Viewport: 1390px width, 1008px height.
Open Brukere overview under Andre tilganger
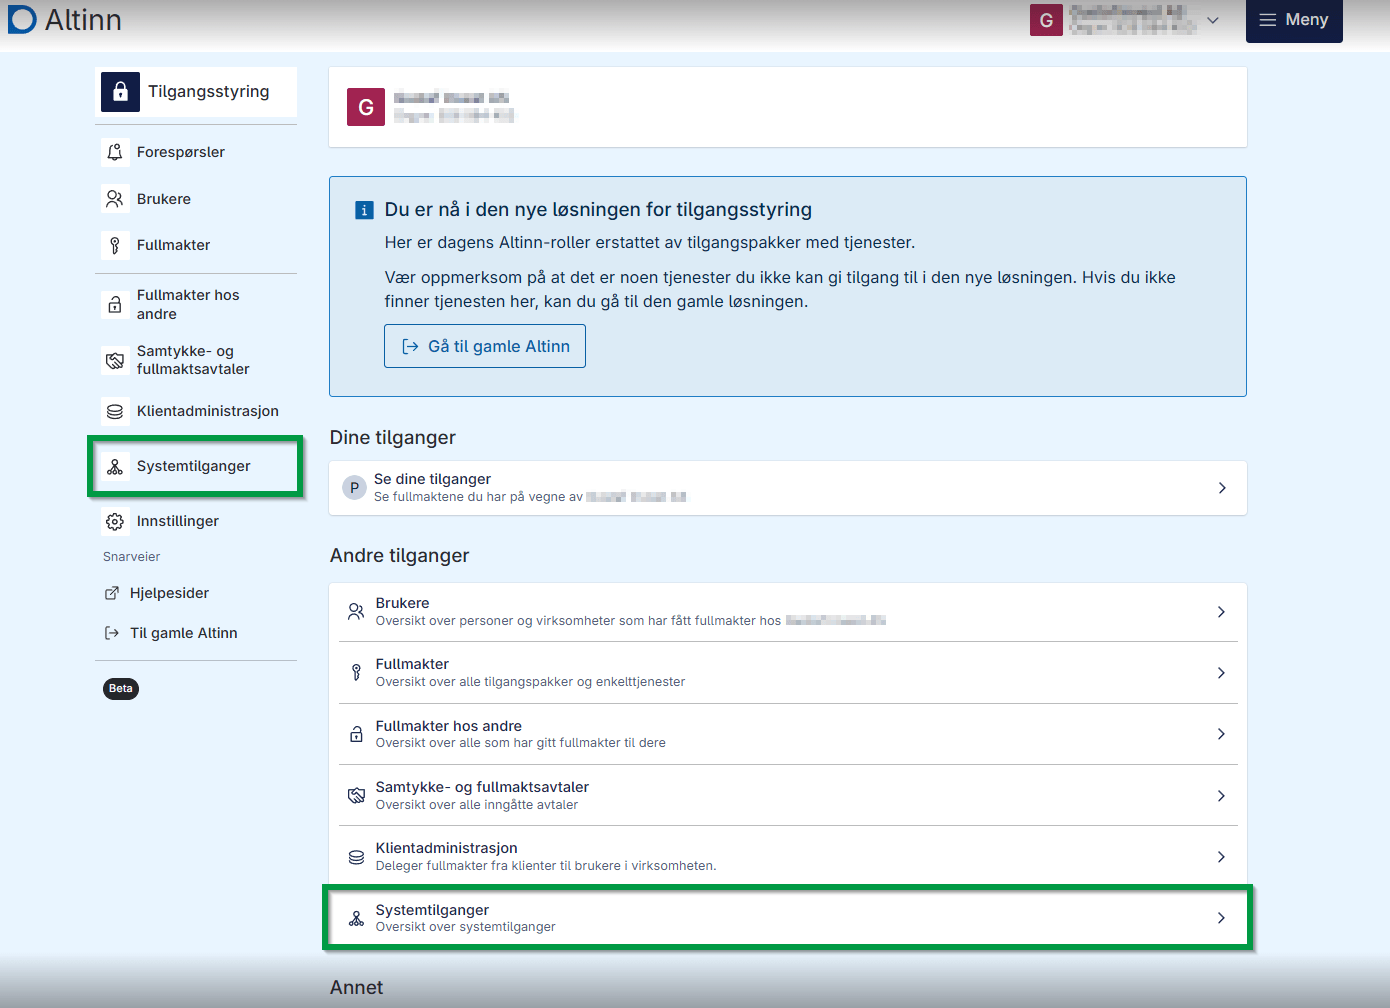pos(788,612)
